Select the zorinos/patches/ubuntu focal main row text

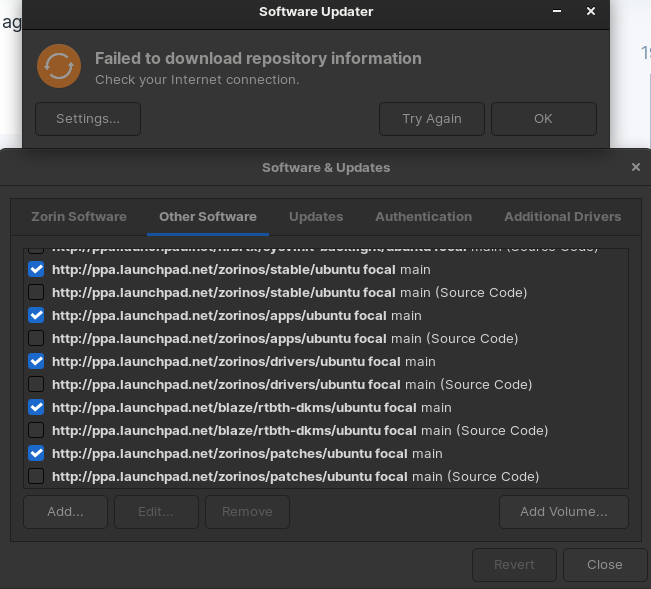point(247,454)
